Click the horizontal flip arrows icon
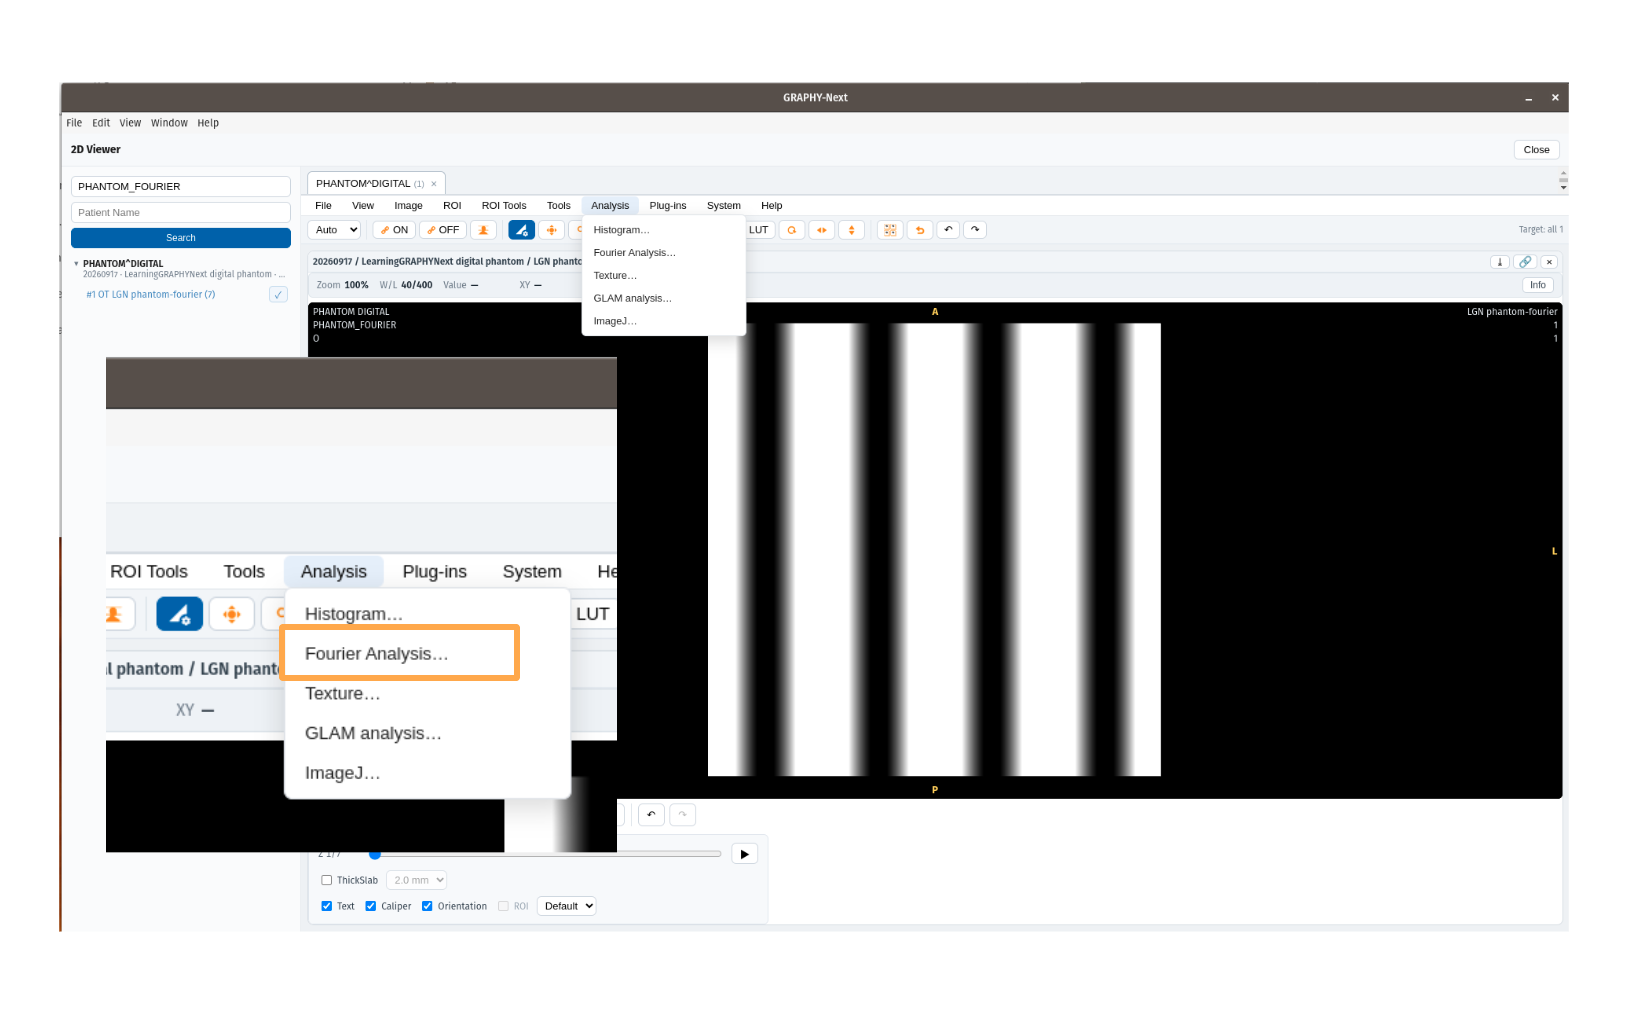1625x1012 pixels. point(822,230)
